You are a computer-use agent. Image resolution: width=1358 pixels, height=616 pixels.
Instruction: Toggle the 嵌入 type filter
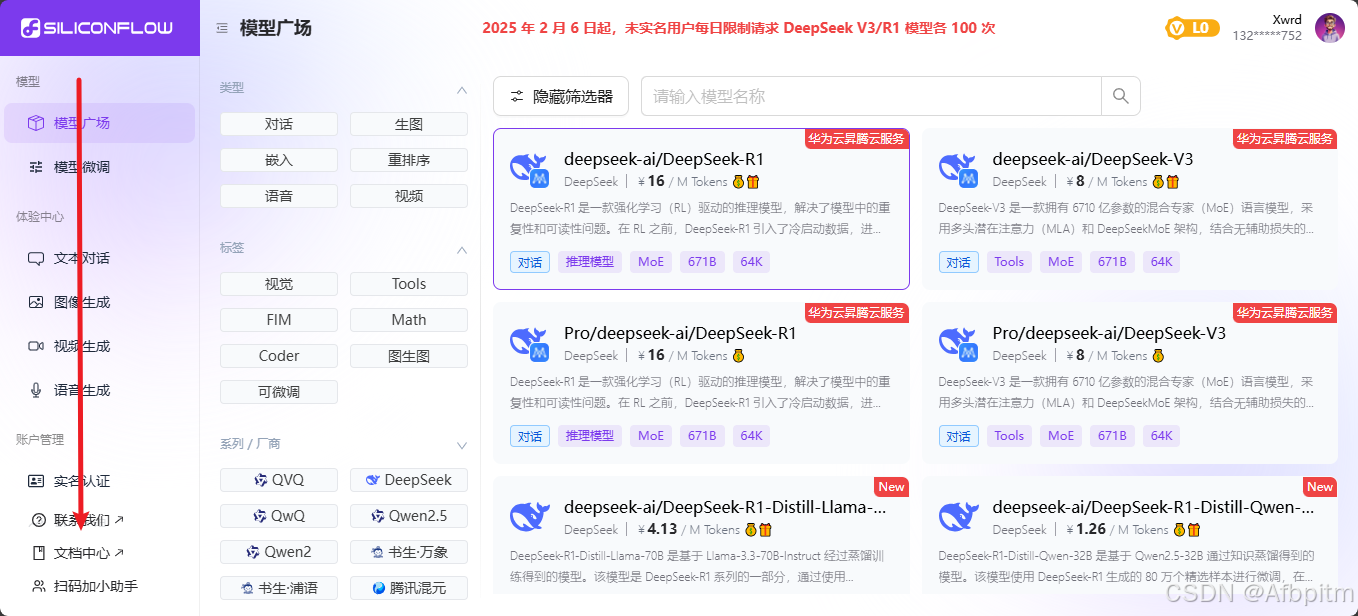click(x=279, y=160)
